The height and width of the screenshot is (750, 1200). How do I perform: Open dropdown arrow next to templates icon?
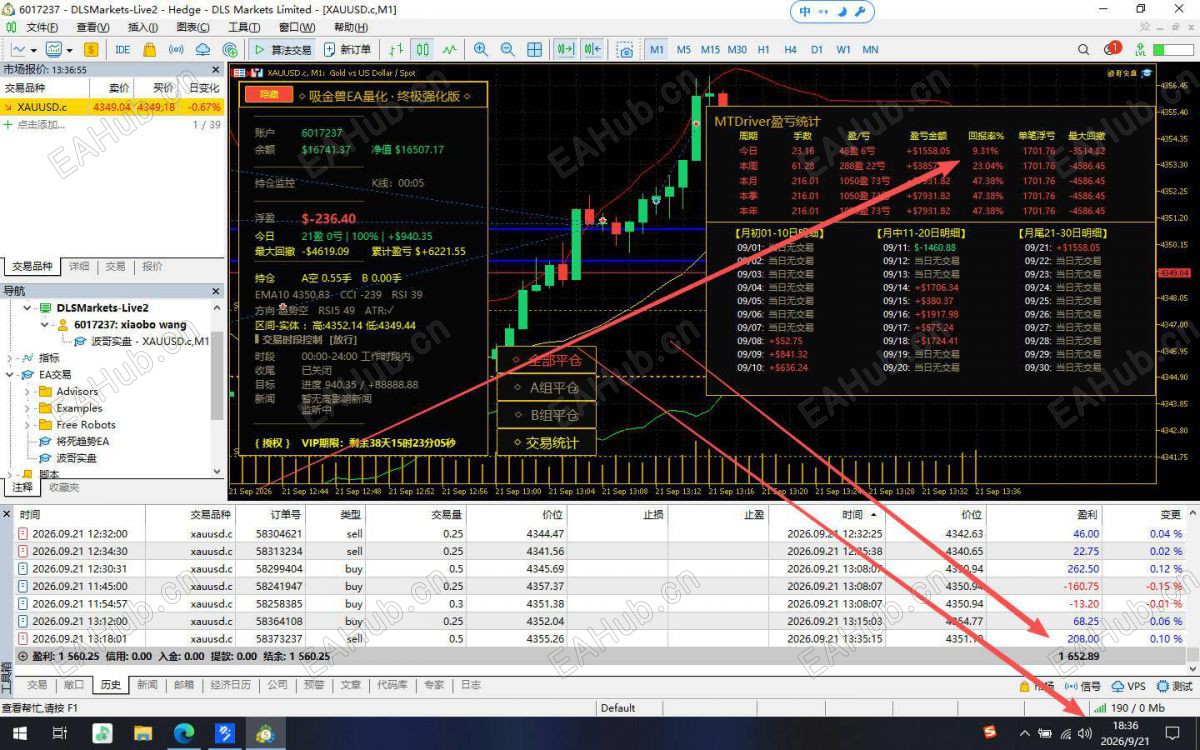point(69,49)
